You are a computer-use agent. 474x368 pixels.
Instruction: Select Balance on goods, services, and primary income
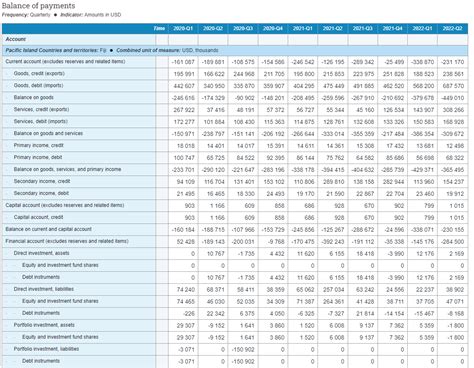67,169
